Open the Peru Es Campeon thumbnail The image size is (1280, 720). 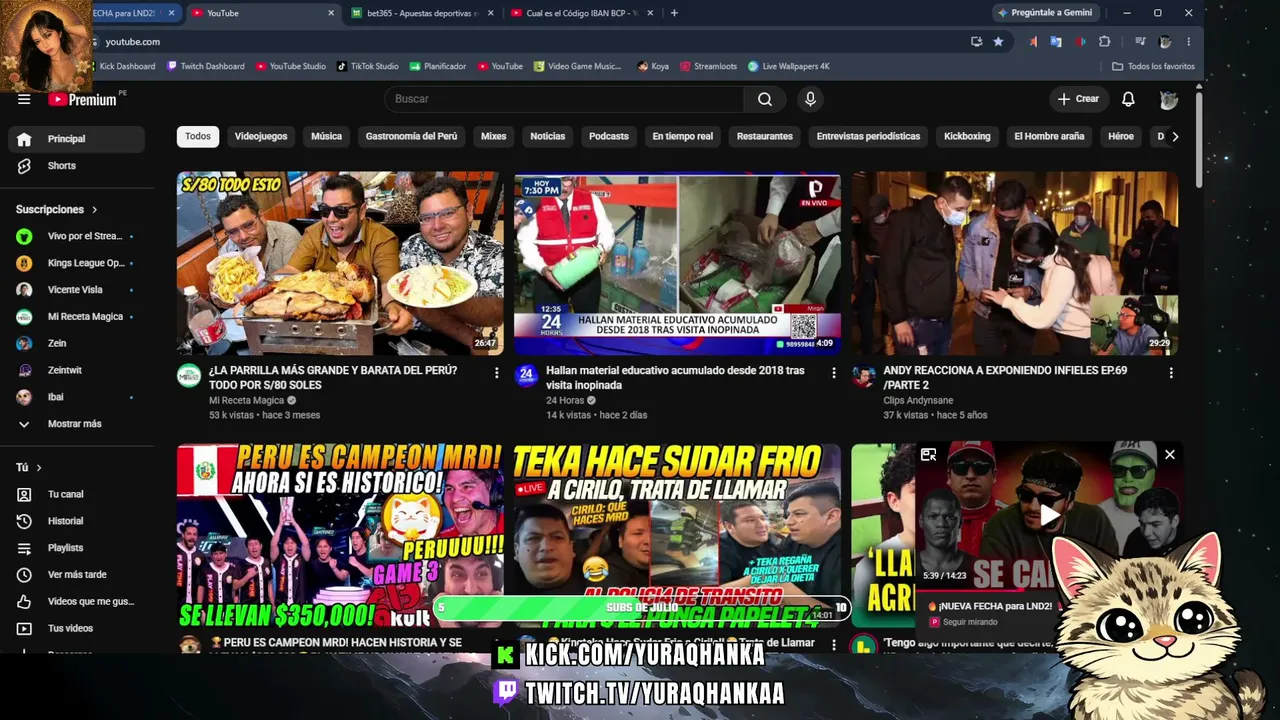pyautogui.click(x=340, y=537)
